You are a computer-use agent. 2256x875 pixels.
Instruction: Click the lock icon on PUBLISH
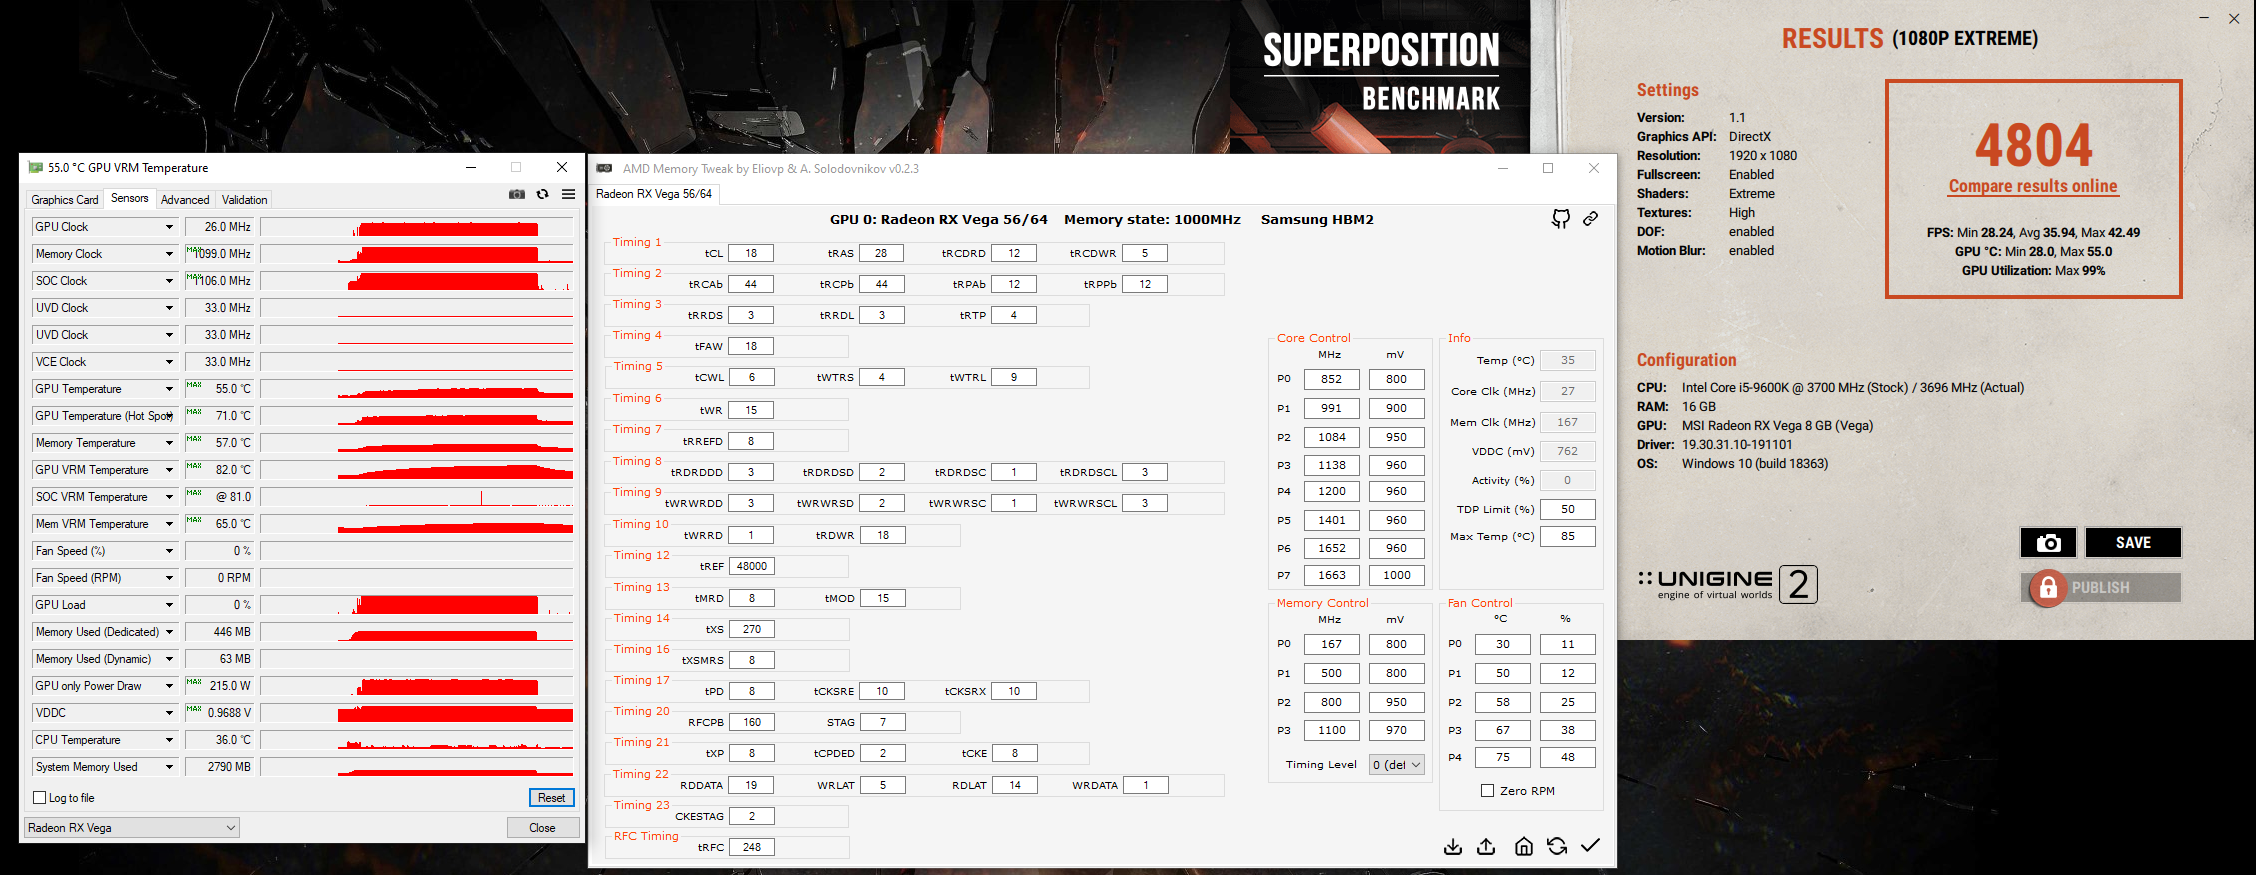(x=2048, y=587)
